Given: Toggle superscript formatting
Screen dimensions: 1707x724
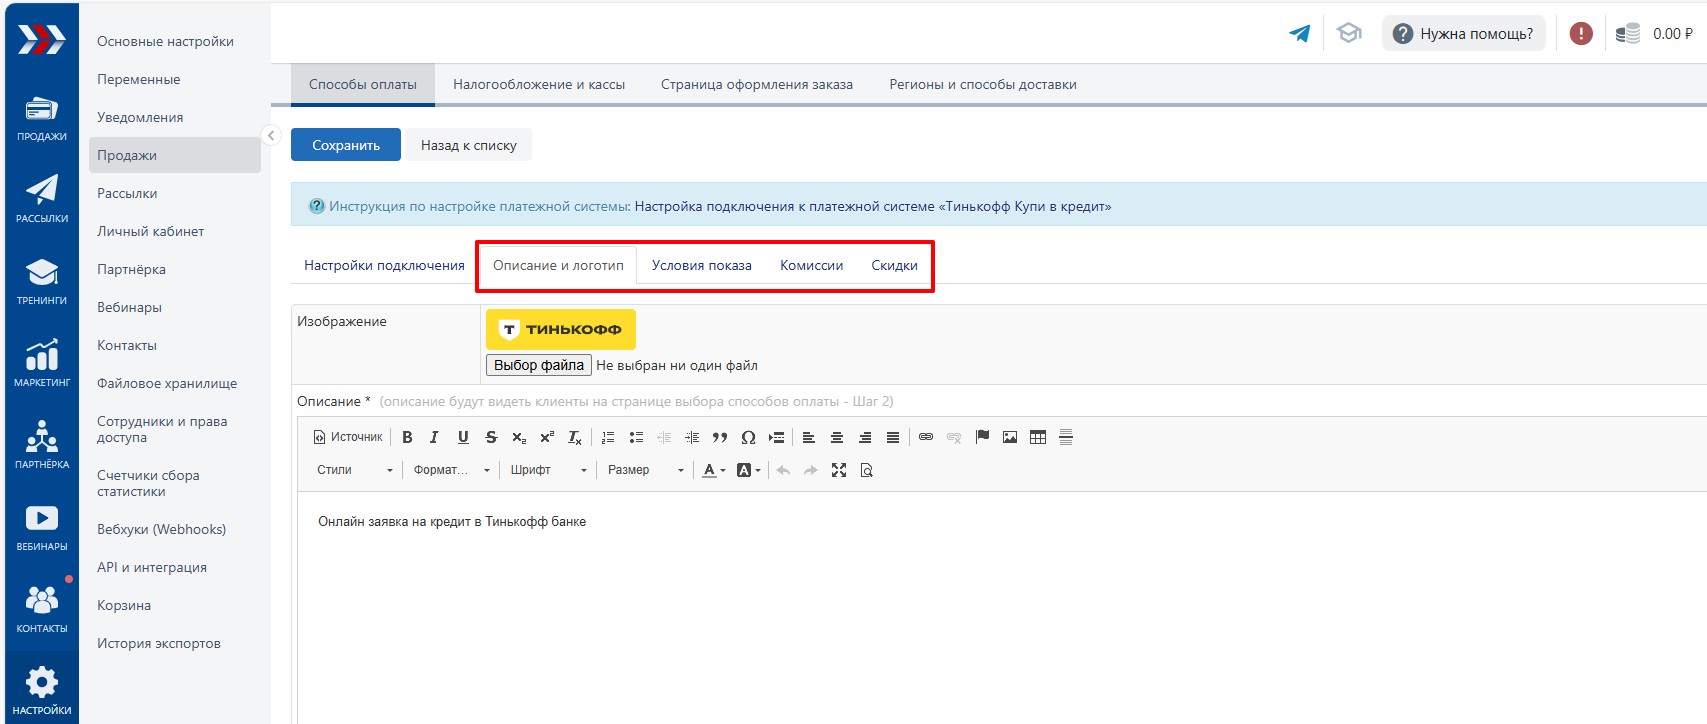Looking at the screenshot, I should (x=547, y=437).
